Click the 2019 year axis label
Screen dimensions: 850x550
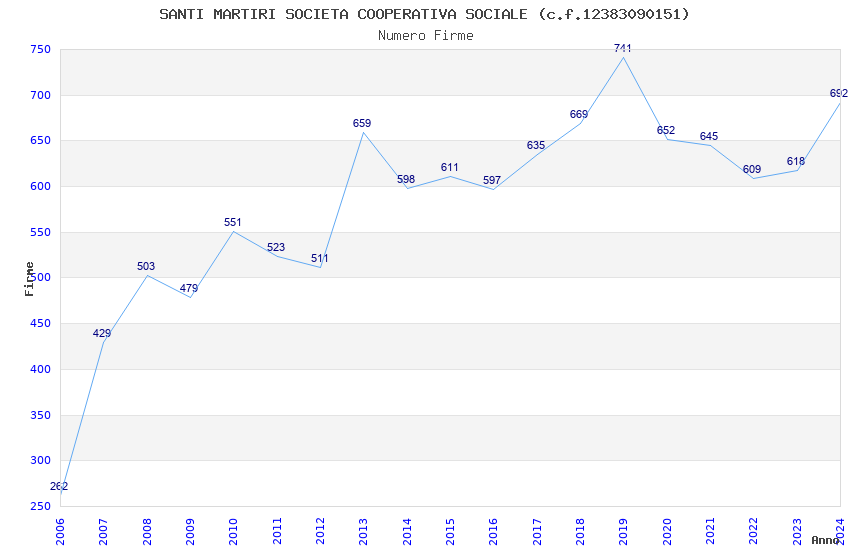click(623, 531)
